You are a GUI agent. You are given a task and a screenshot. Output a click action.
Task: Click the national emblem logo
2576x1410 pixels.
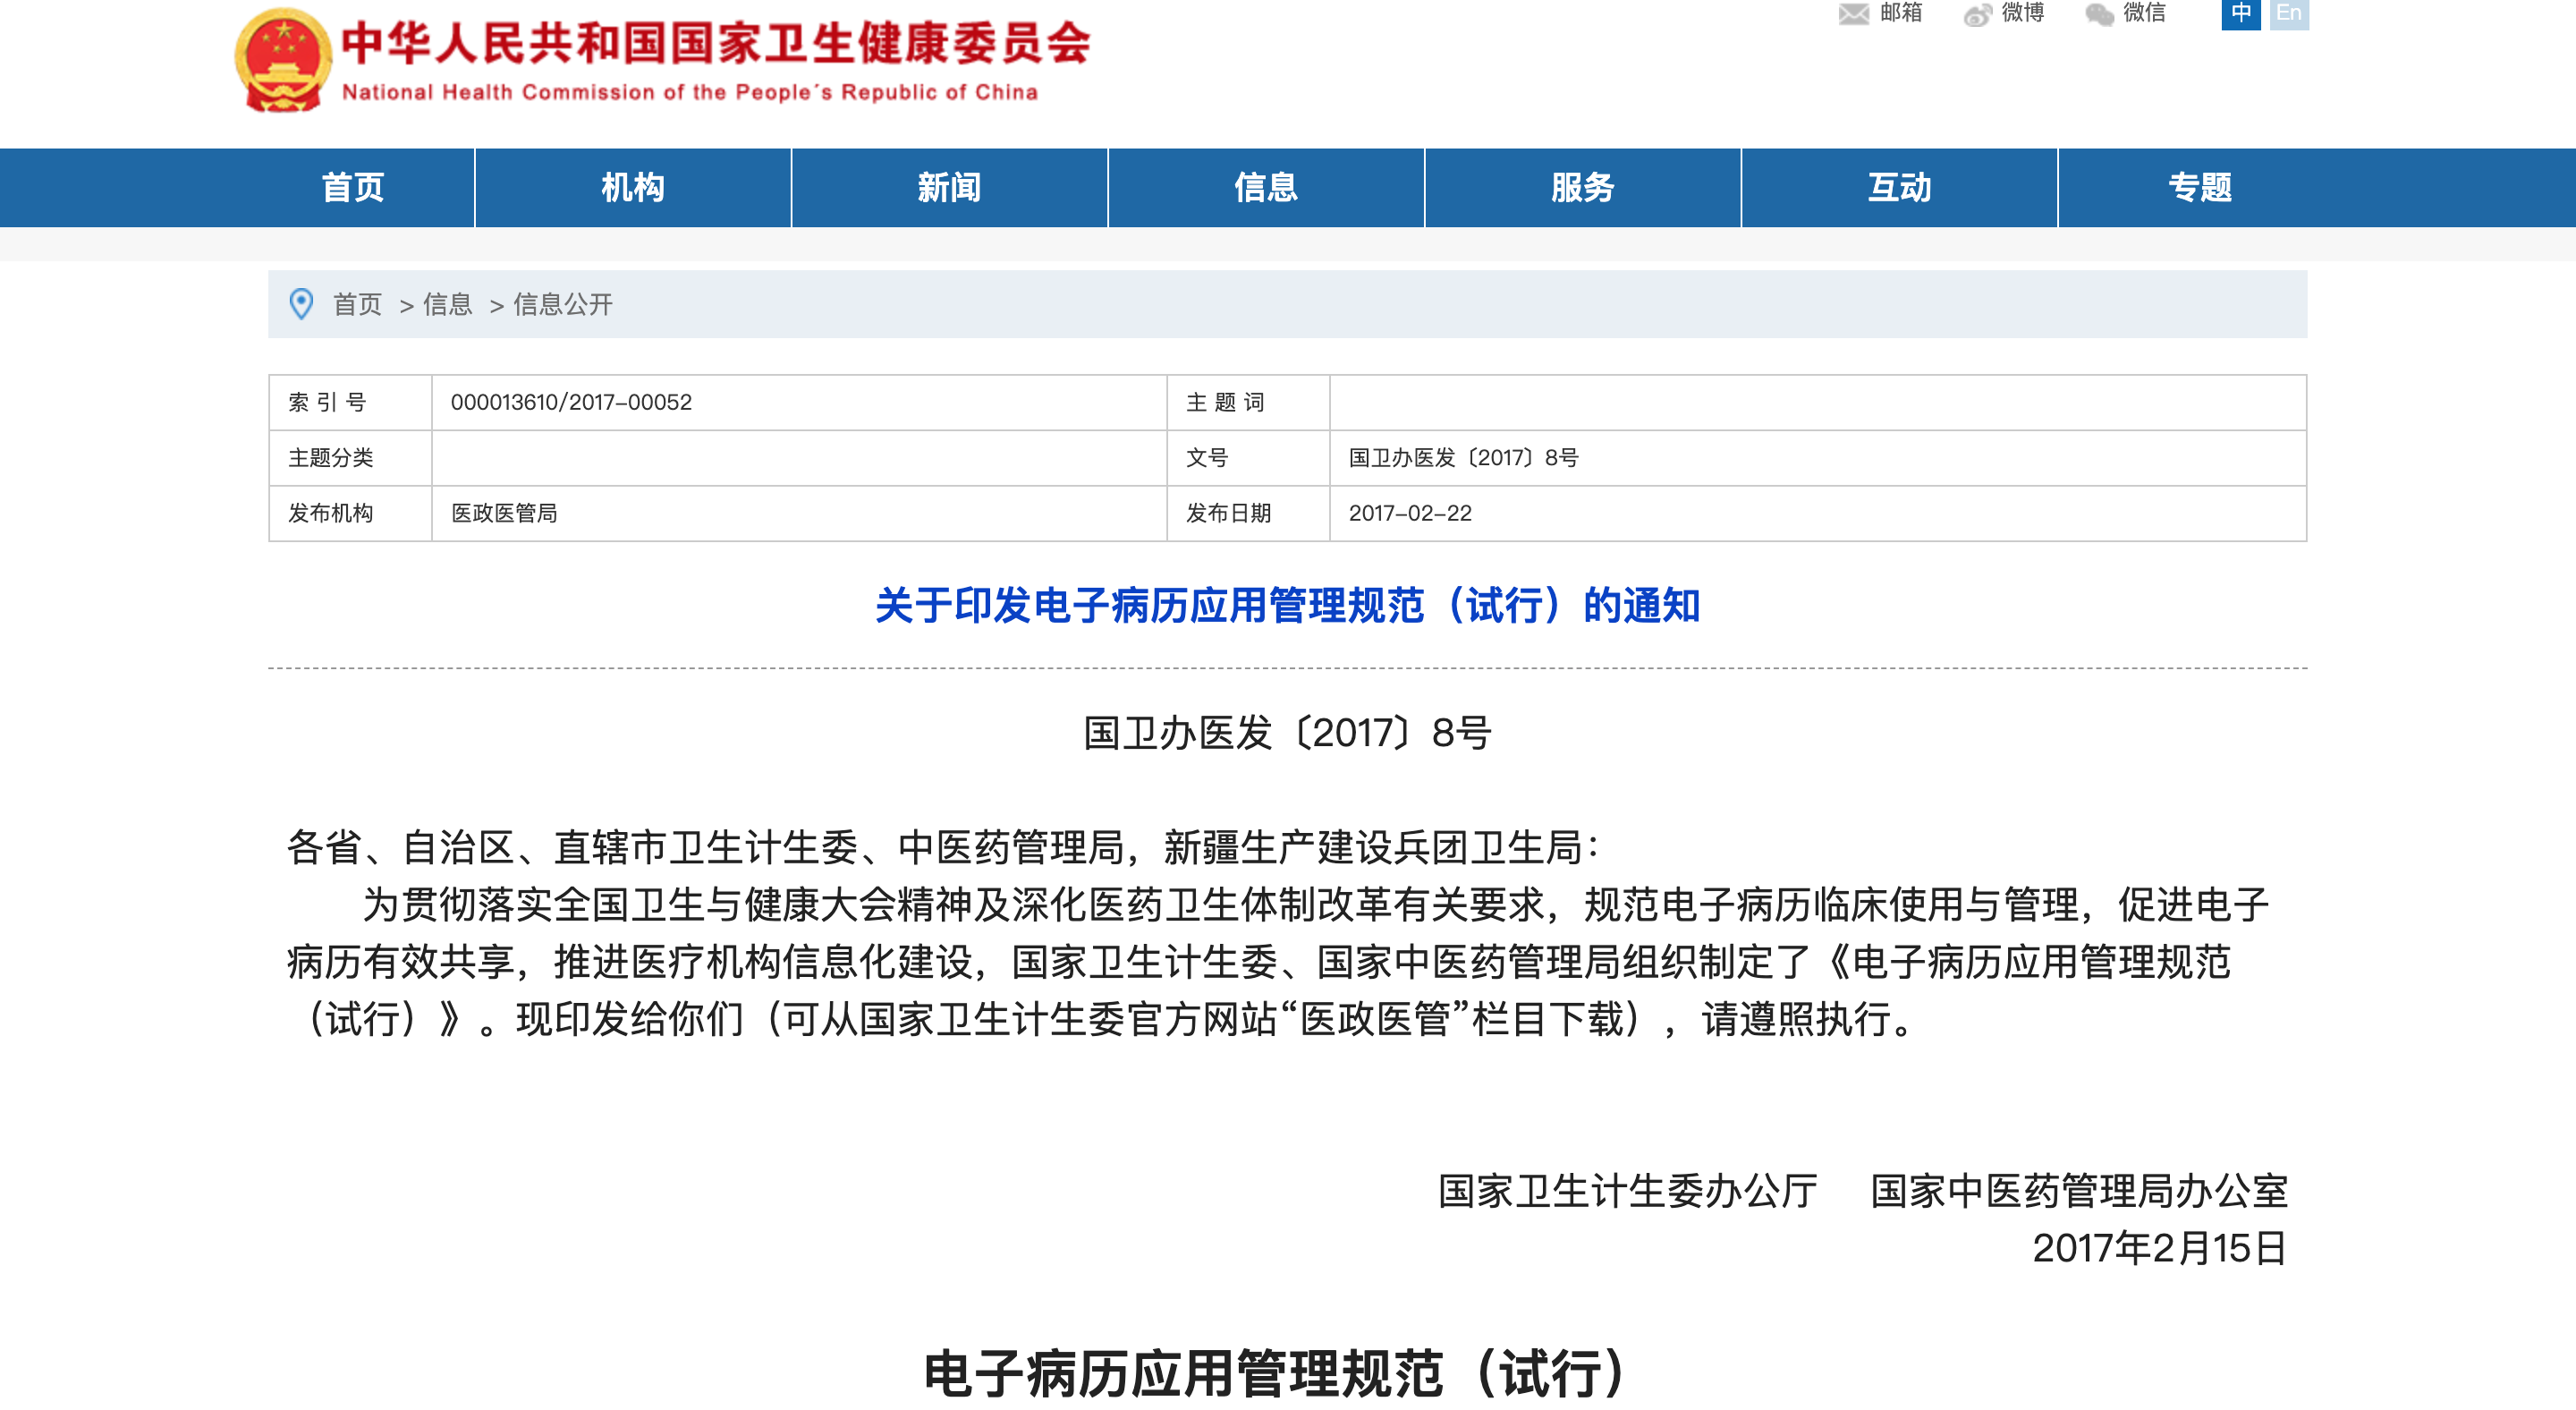283,60
